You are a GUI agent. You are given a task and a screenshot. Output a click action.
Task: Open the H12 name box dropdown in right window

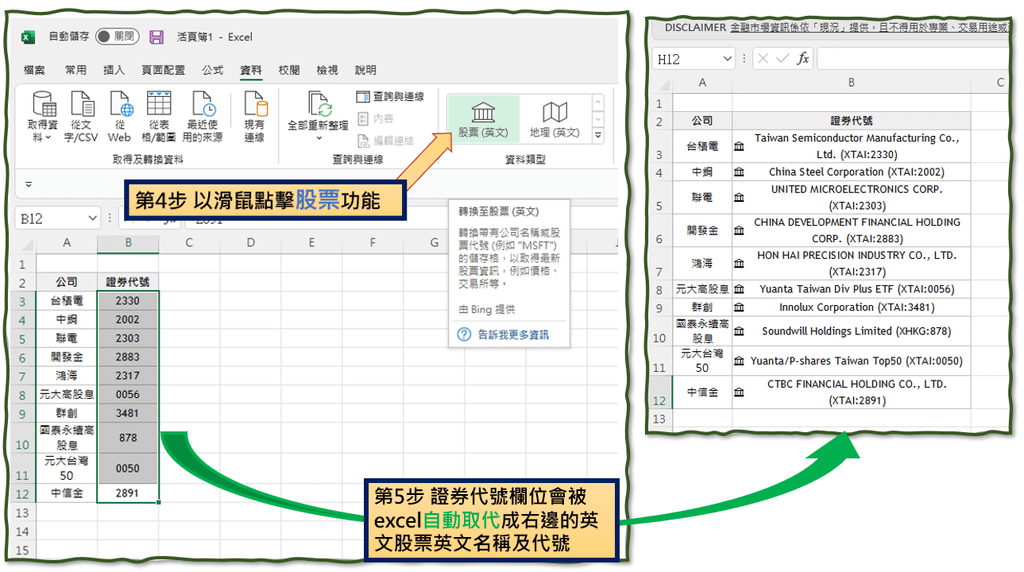click(x=728, y=59)
